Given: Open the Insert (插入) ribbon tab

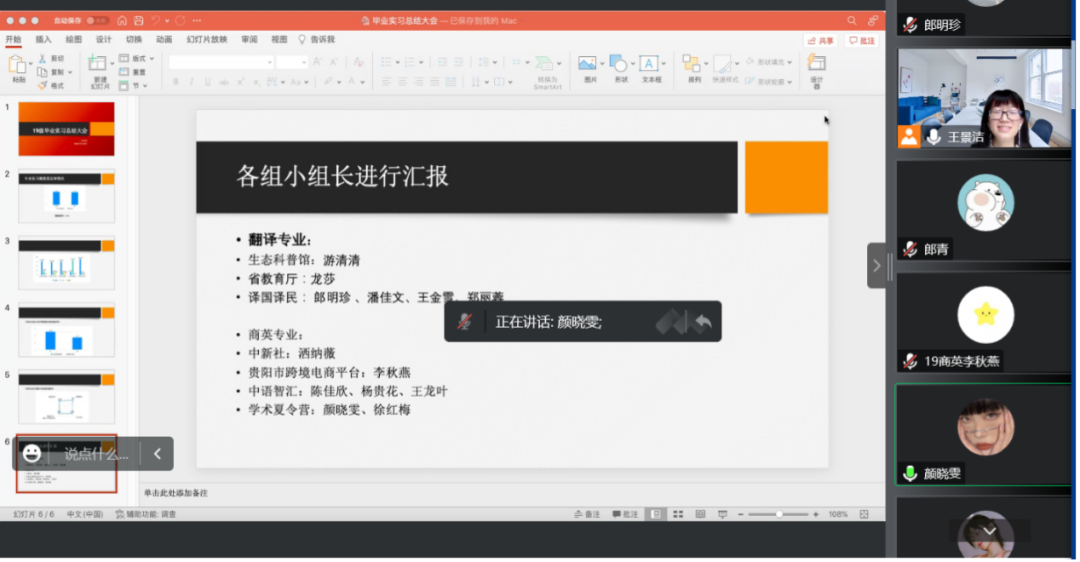Looking at the screenshot, I should [44, 40].
